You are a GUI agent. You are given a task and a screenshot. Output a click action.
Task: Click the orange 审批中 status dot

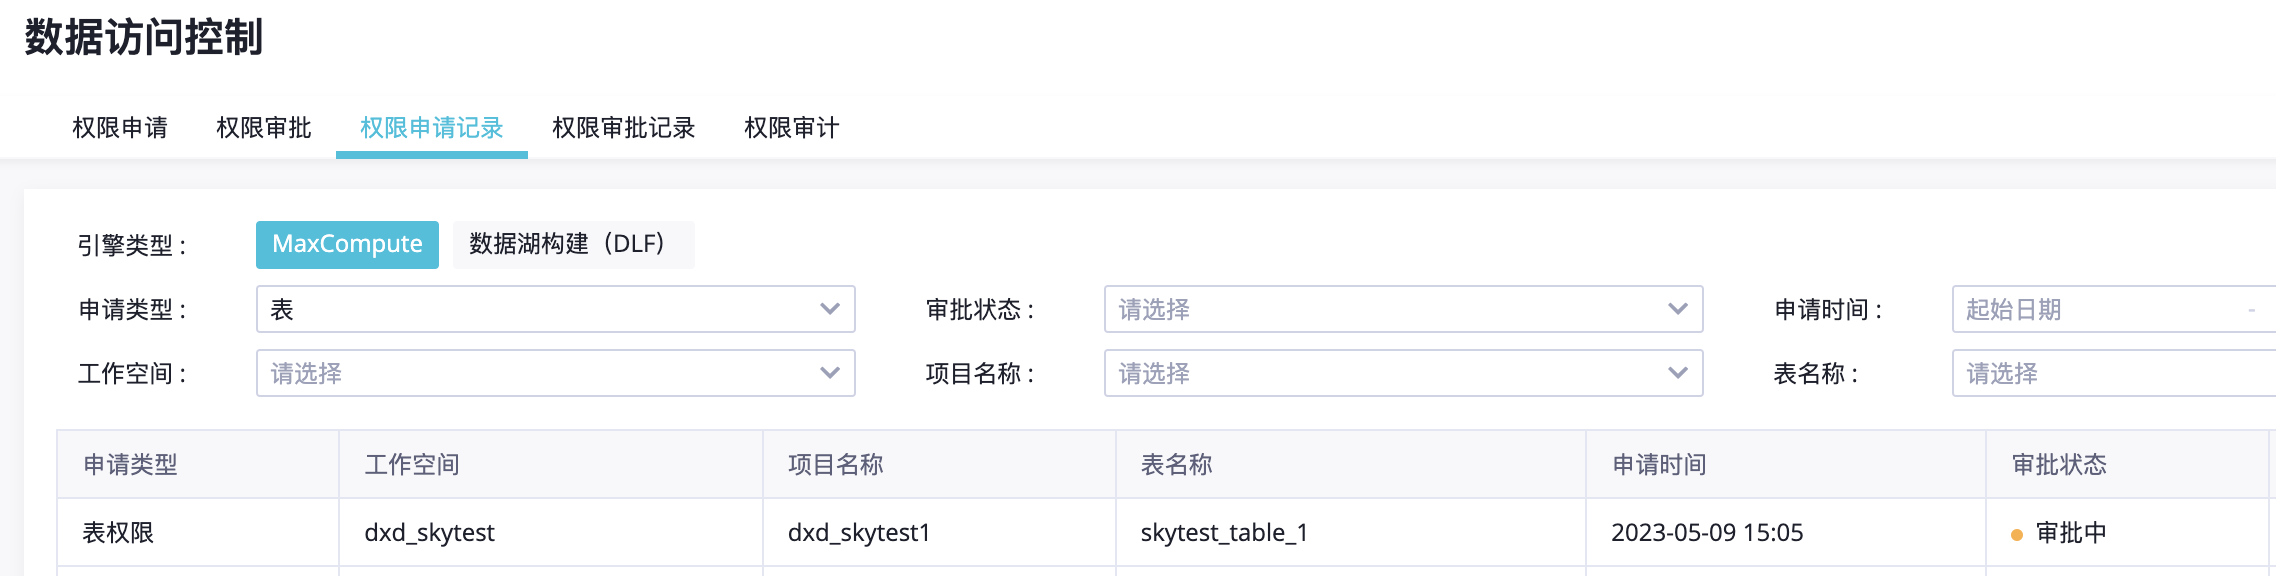pyautogui.click(x=2017, y=535)
